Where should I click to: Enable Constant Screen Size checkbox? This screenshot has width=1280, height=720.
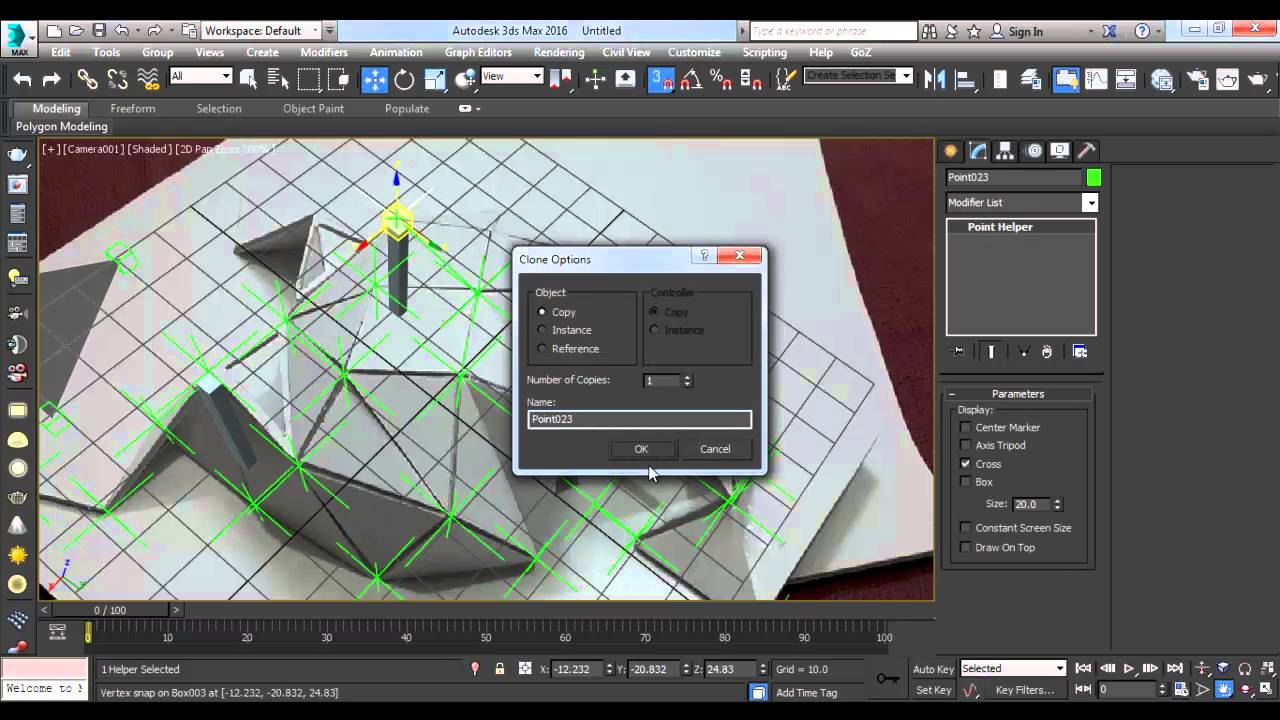pos(965,528)
